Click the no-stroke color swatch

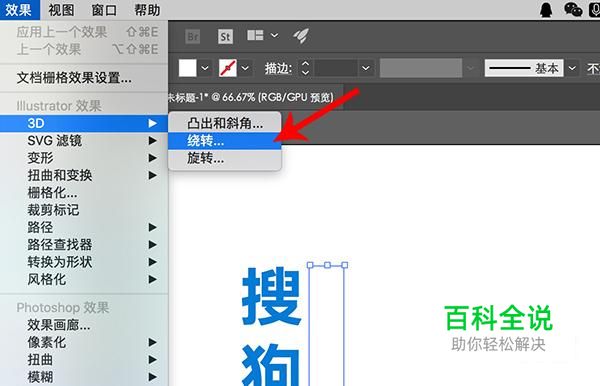click(228, 68)
